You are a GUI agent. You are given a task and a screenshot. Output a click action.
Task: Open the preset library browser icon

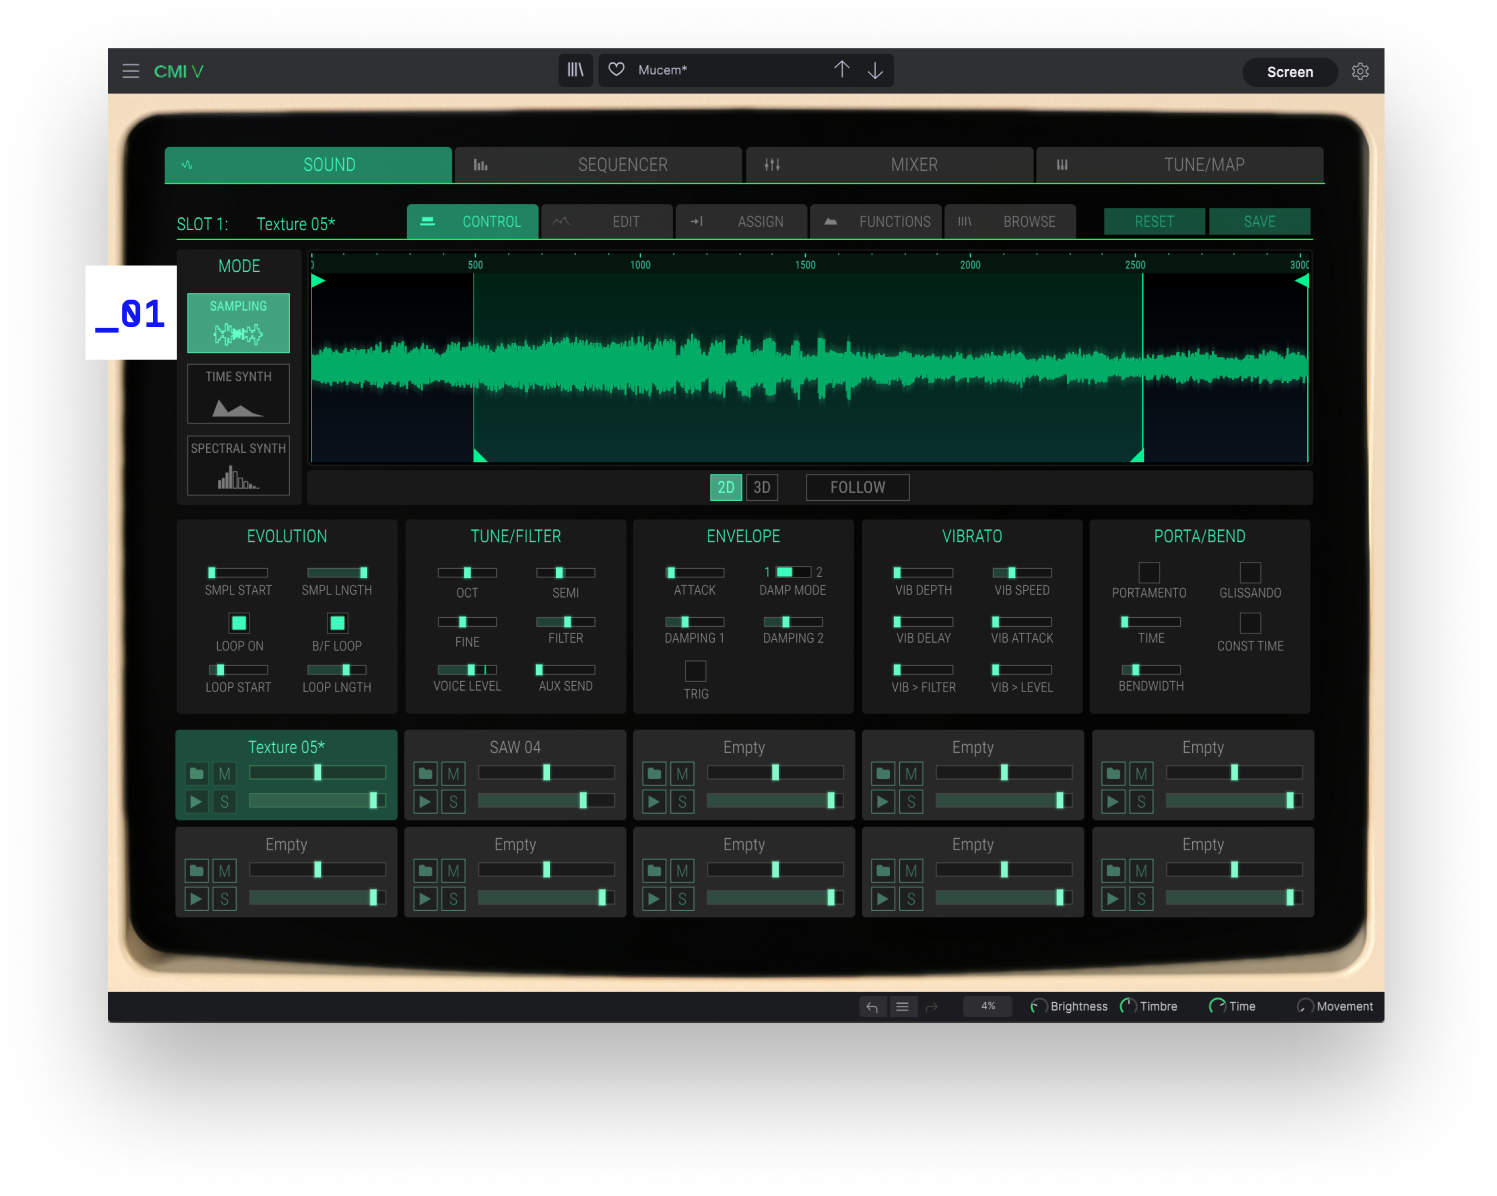pyautogui.click(x=576, y=70)
